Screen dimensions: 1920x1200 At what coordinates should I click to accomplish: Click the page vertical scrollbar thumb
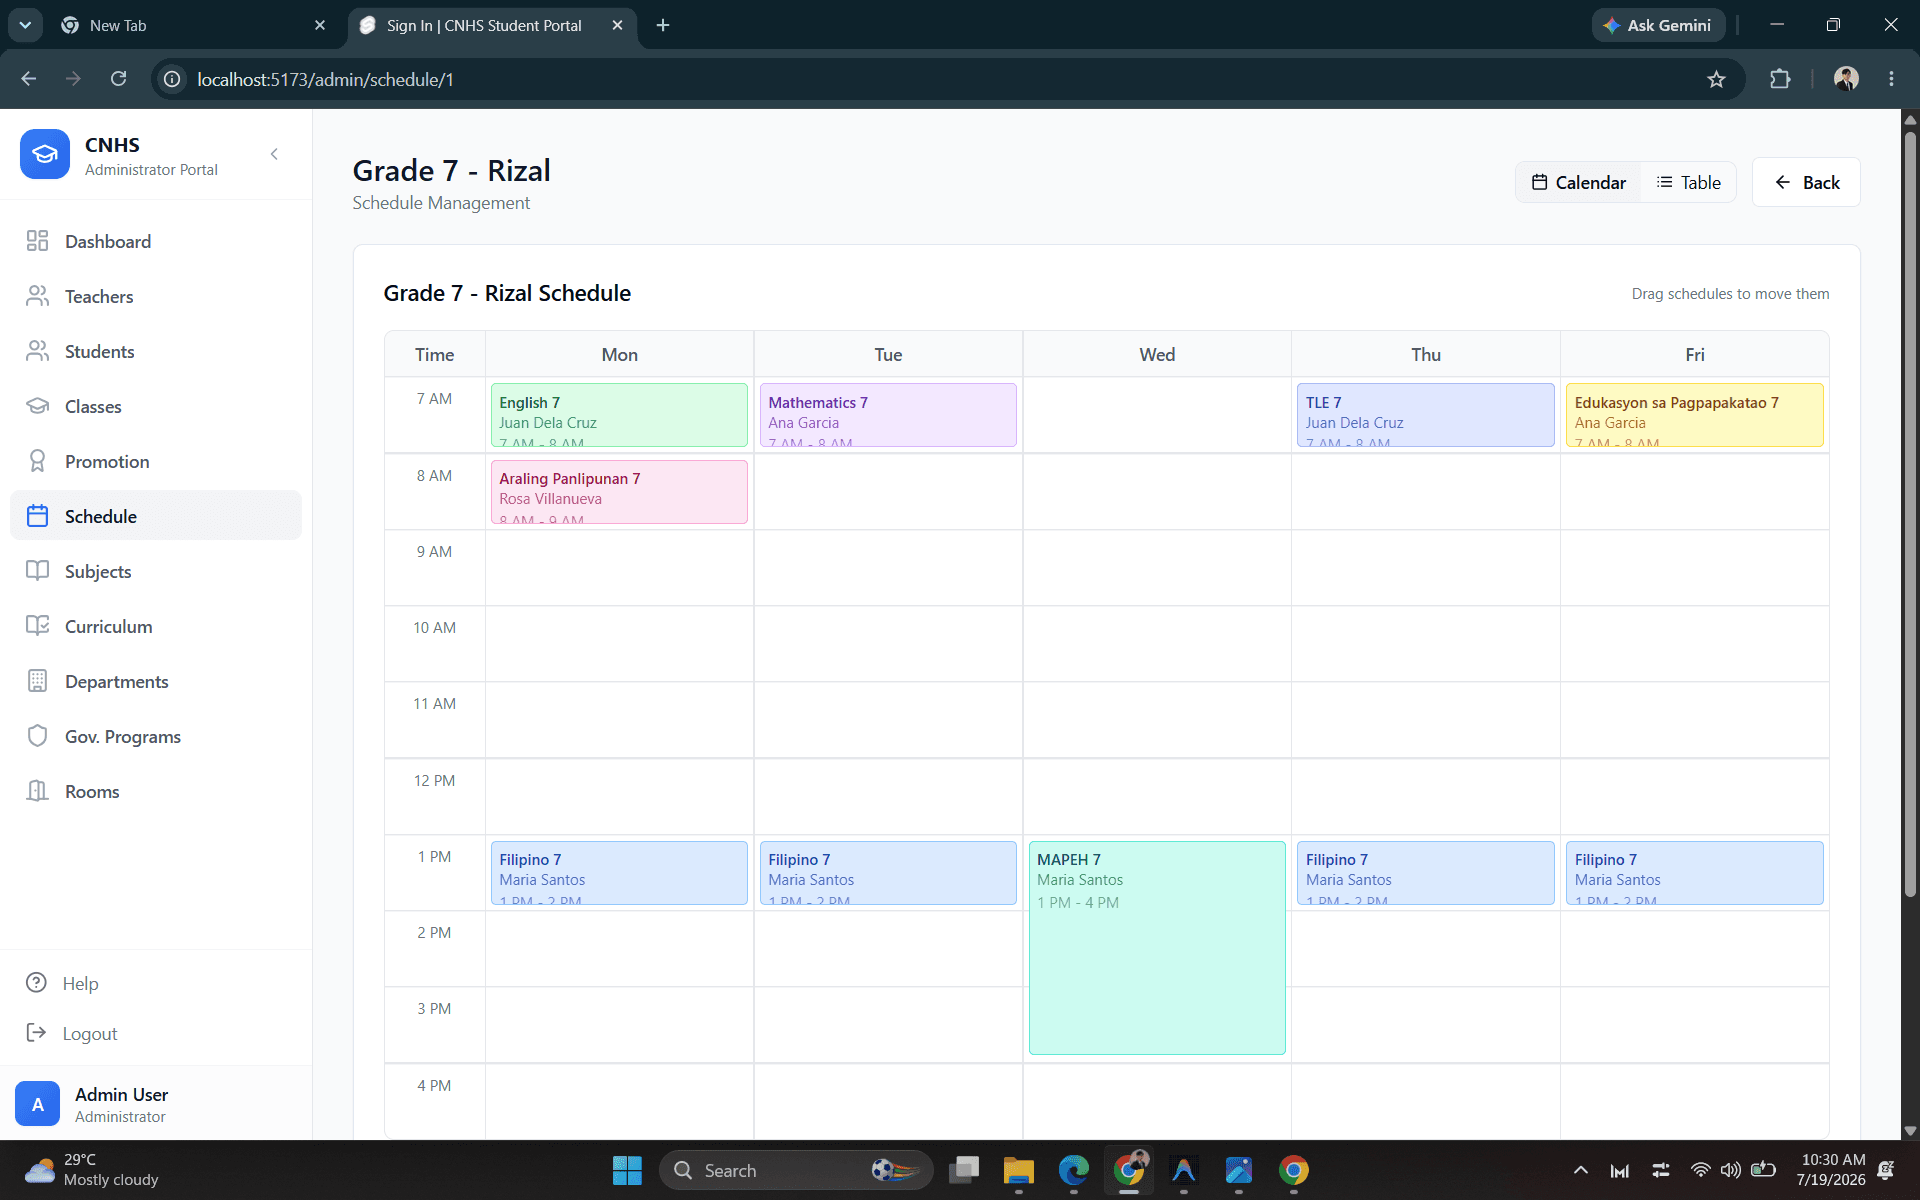(1910, 514)
